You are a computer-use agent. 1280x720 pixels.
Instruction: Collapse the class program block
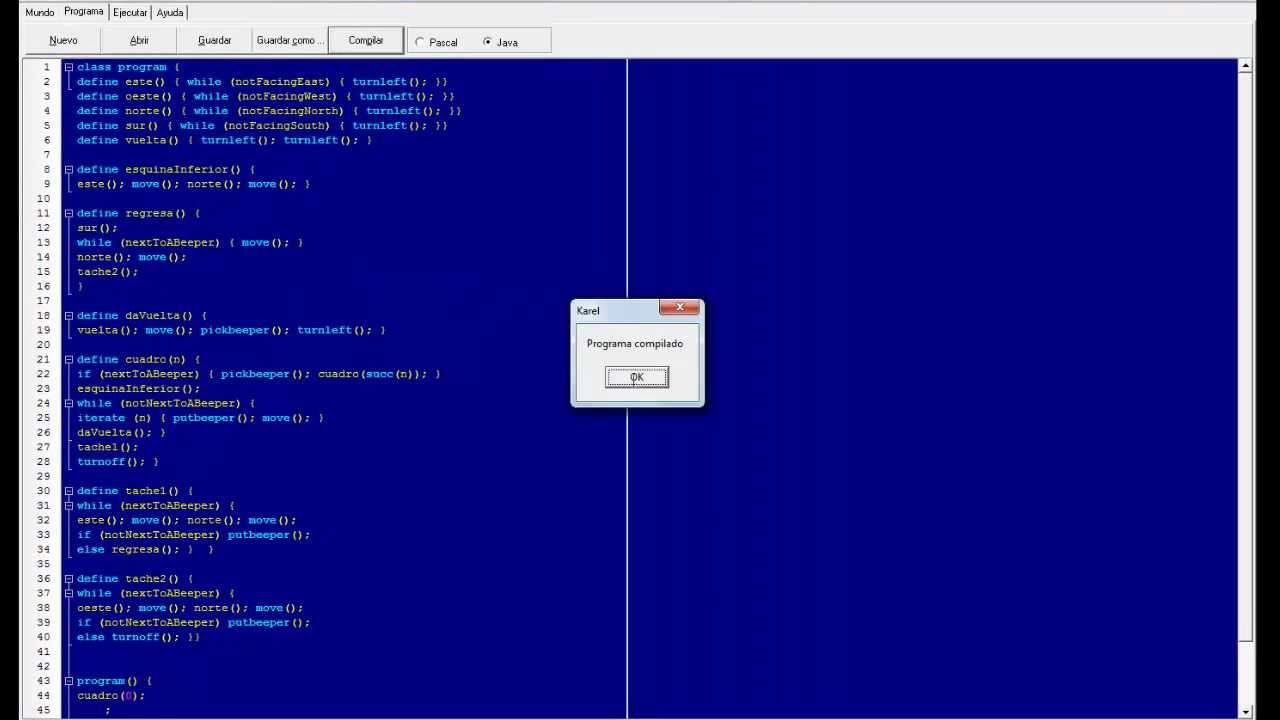(69, 67)
